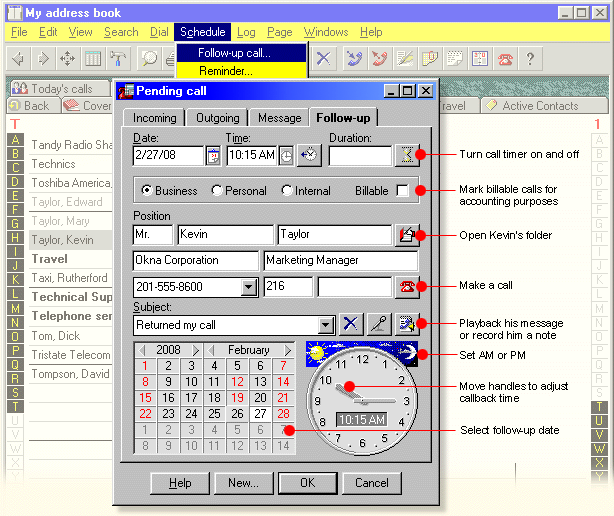Switch to the Message tab
The image size is (614, 516).
(280, 118)
